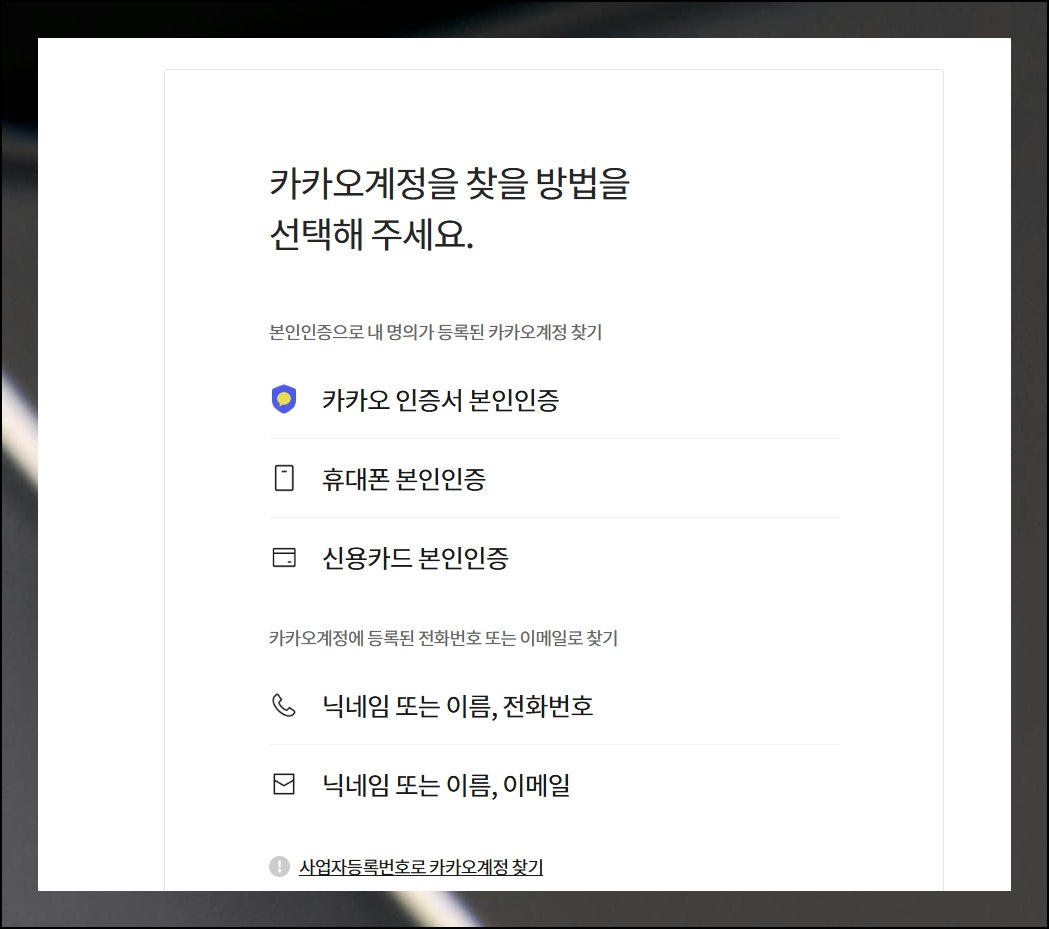Click the telephone handset icon

pos(284,705)
